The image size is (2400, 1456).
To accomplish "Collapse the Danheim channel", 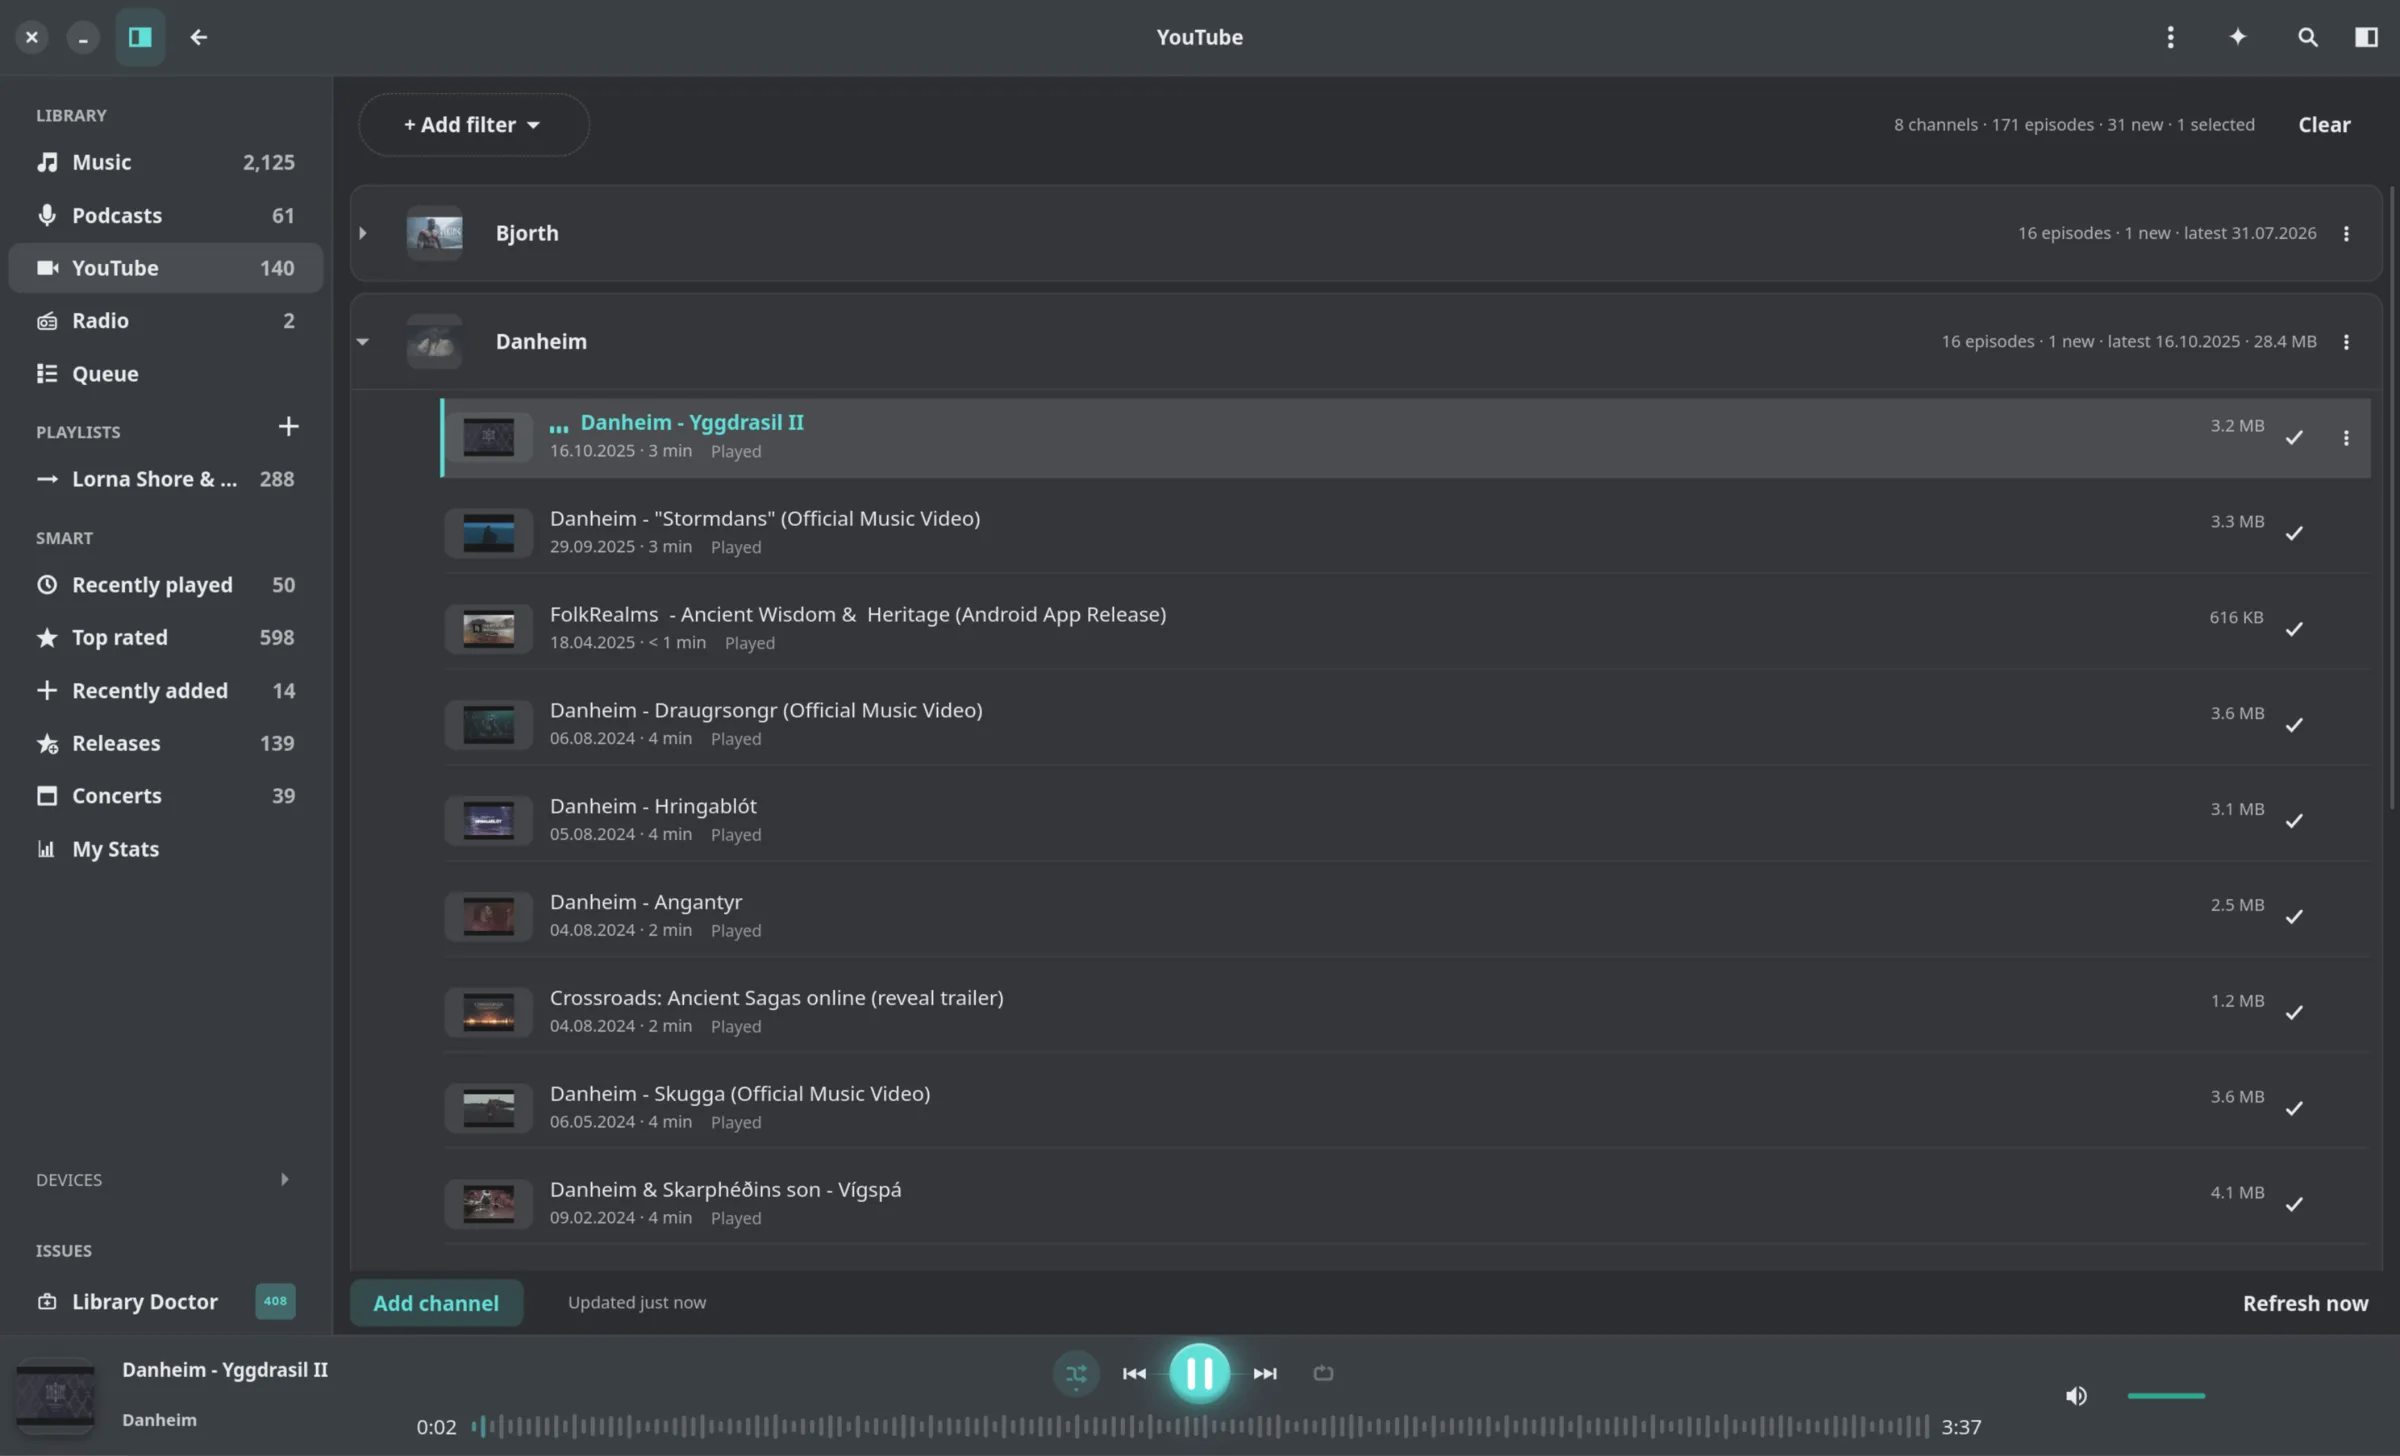I will 363,342.
